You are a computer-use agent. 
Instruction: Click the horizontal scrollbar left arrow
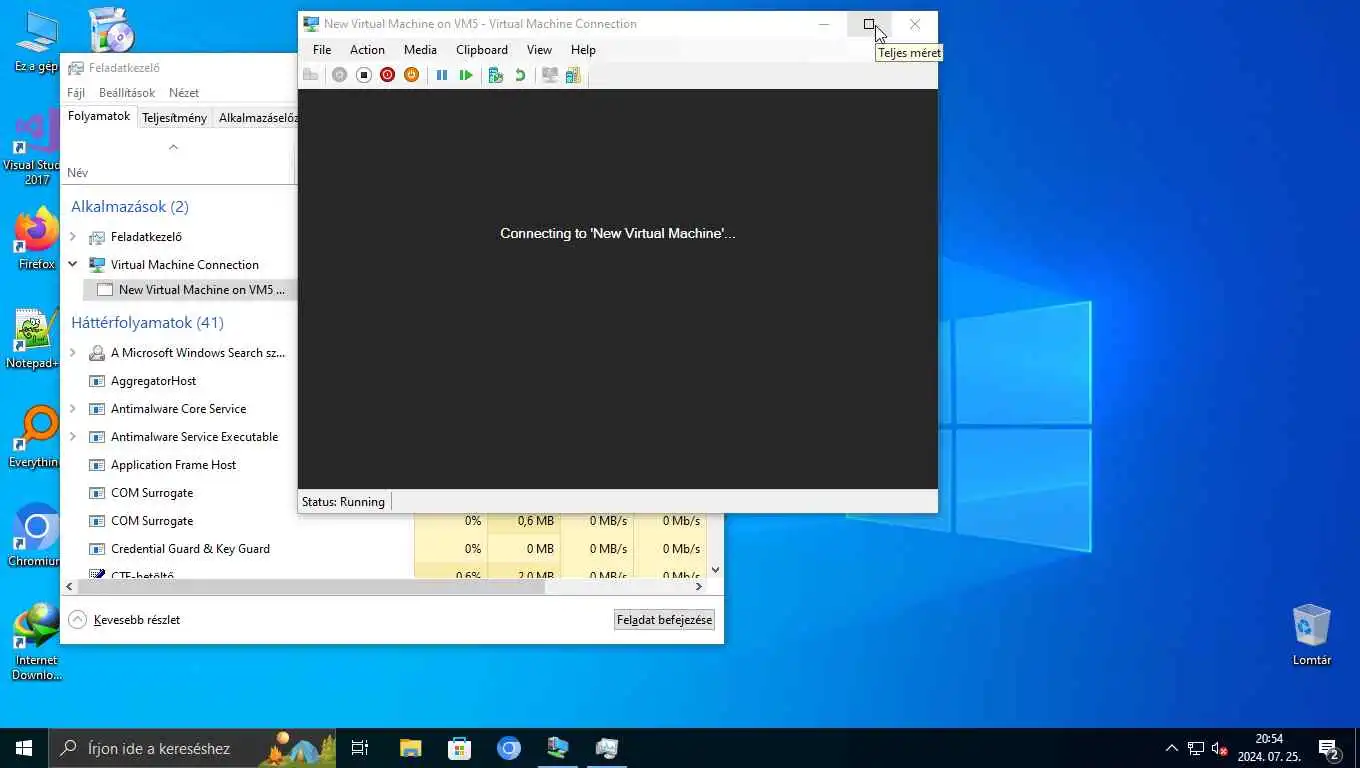69,587
